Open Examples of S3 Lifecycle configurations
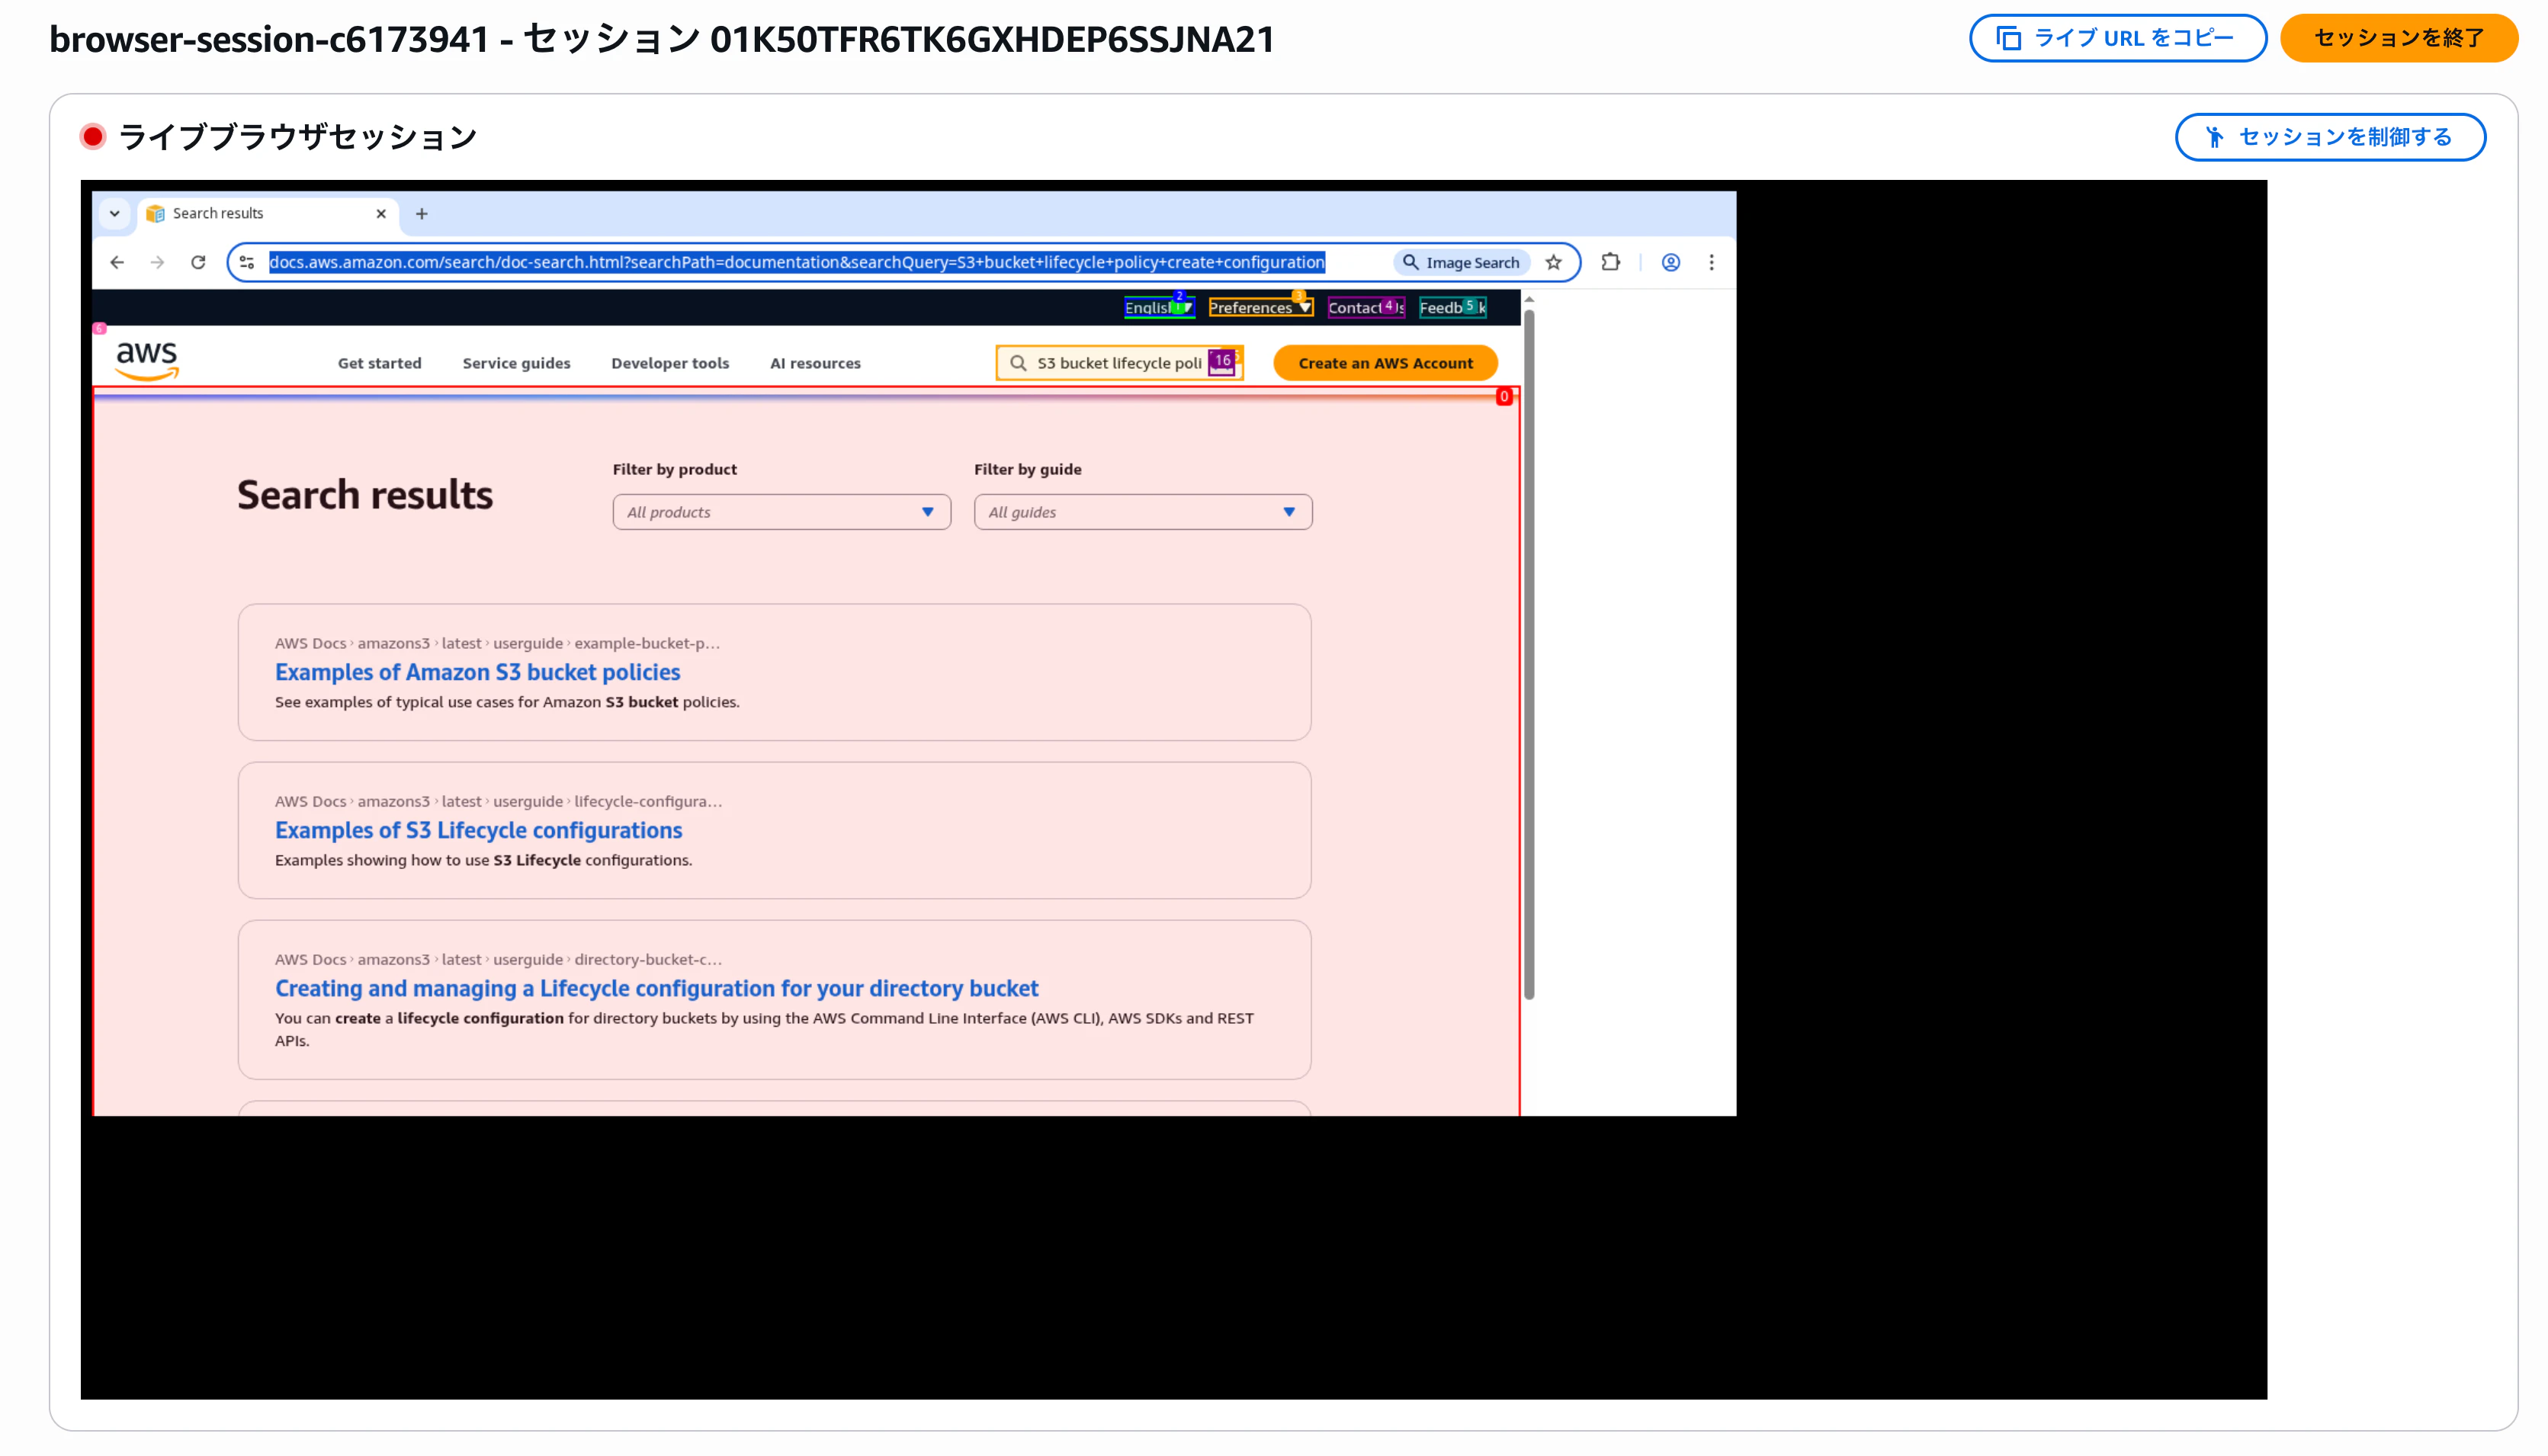Image resolution: width=2548 pixels, height=1456 pixels. click(478, 830)
